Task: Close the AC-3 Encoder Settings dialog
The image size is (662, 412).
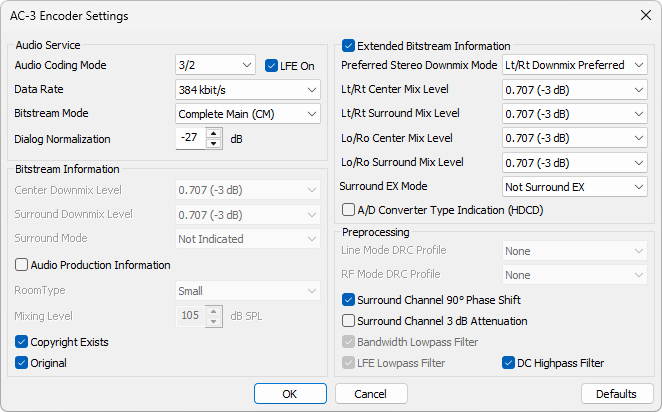Action: tap(646, 15)
